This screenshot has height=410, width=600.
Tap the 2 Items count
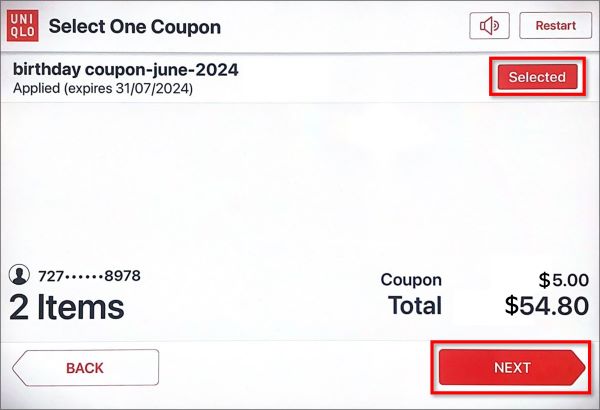67,307
